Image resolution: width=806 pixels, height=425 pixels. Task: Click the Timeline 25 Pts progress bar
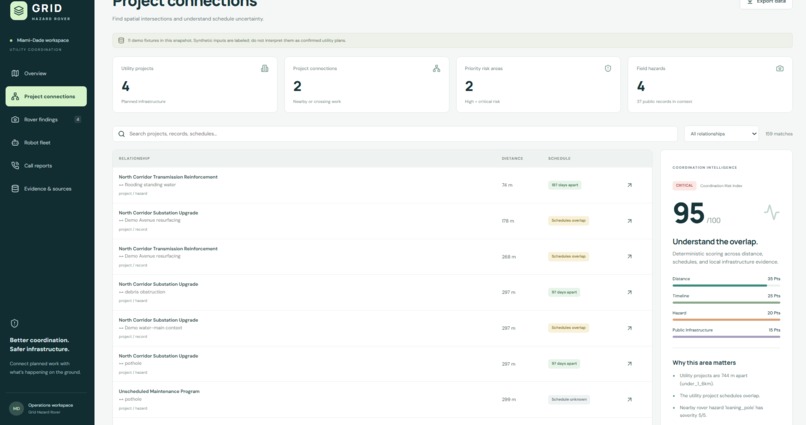point(726,303)
